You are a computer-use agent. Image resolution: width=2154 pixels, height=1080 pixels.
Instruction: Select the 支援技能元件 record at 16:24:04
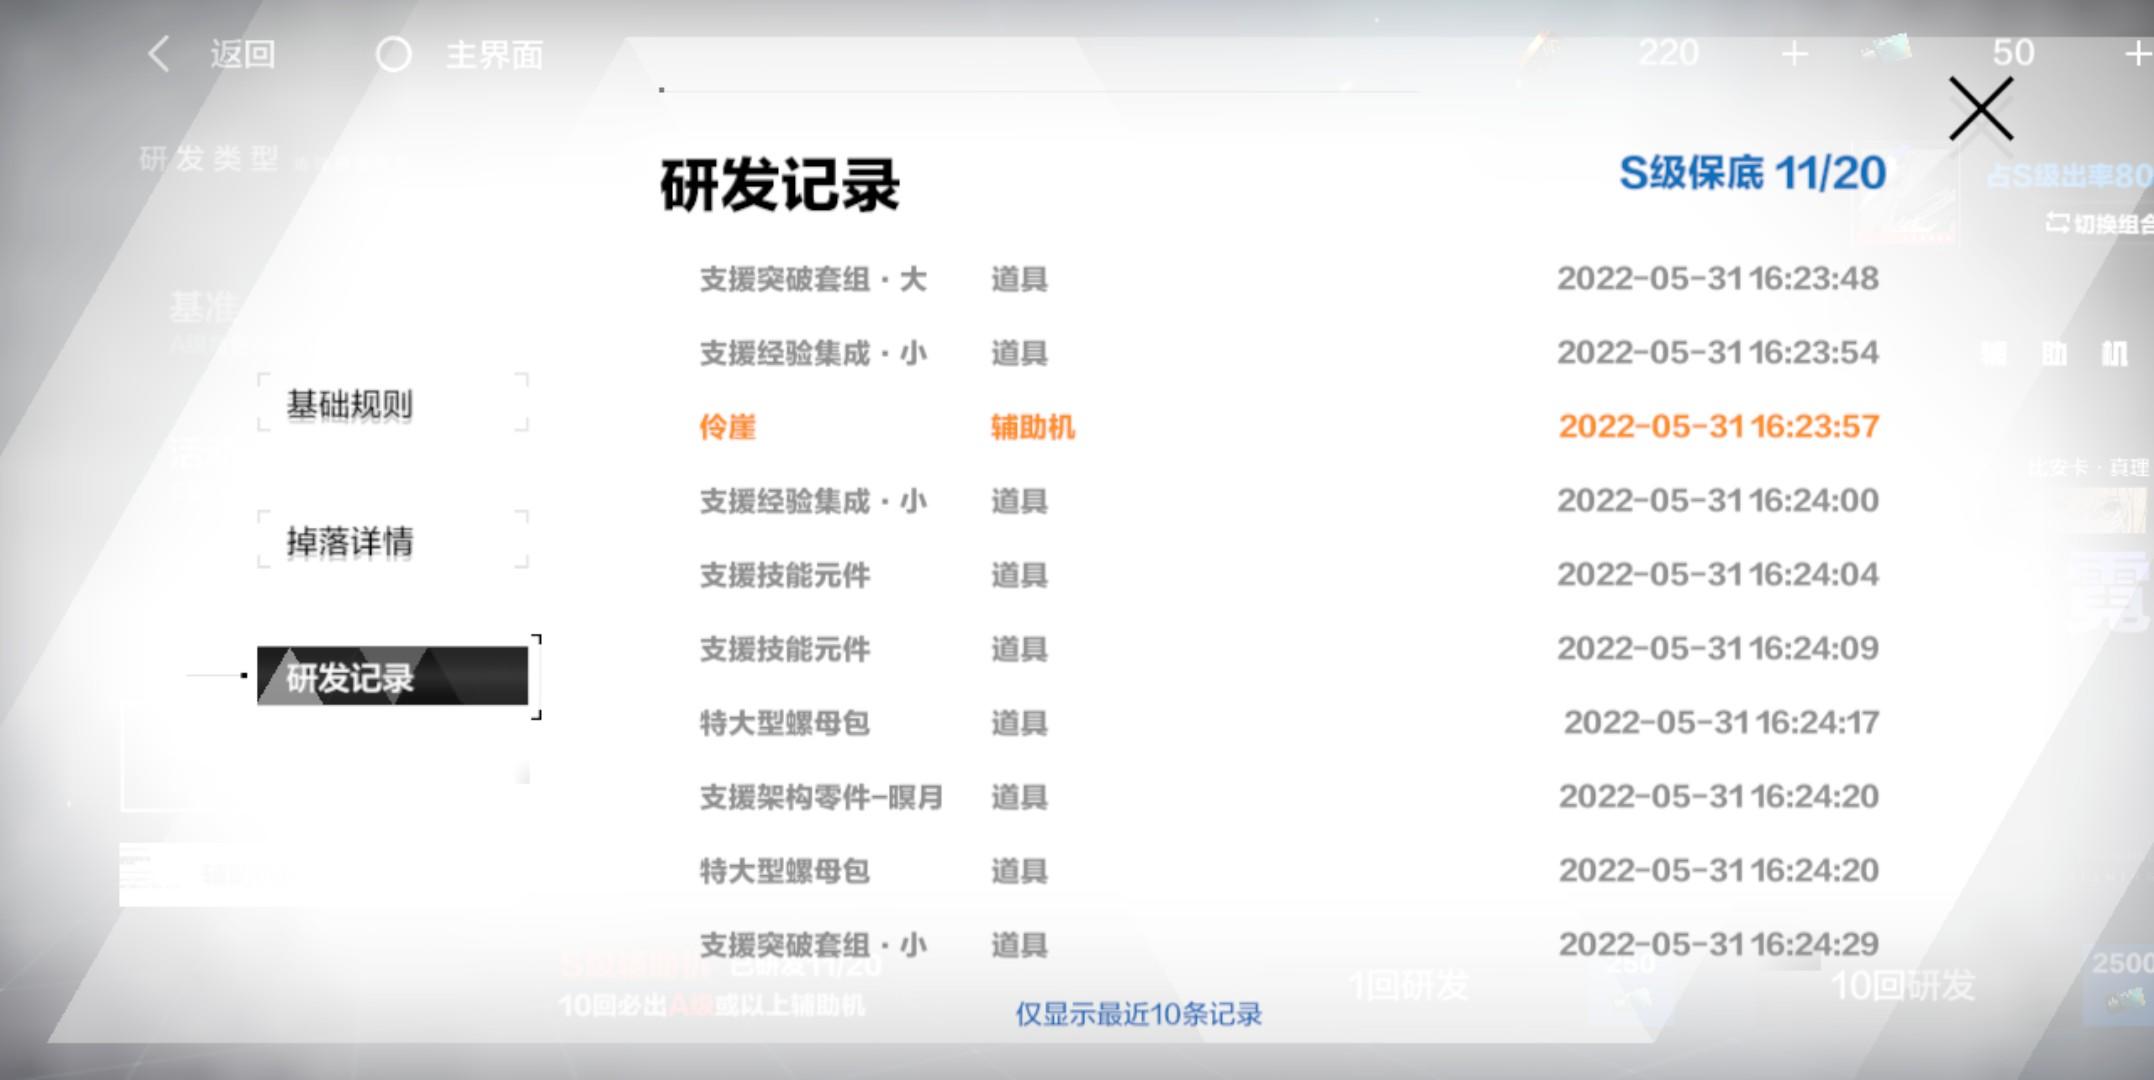click(x=1289, y=574)
